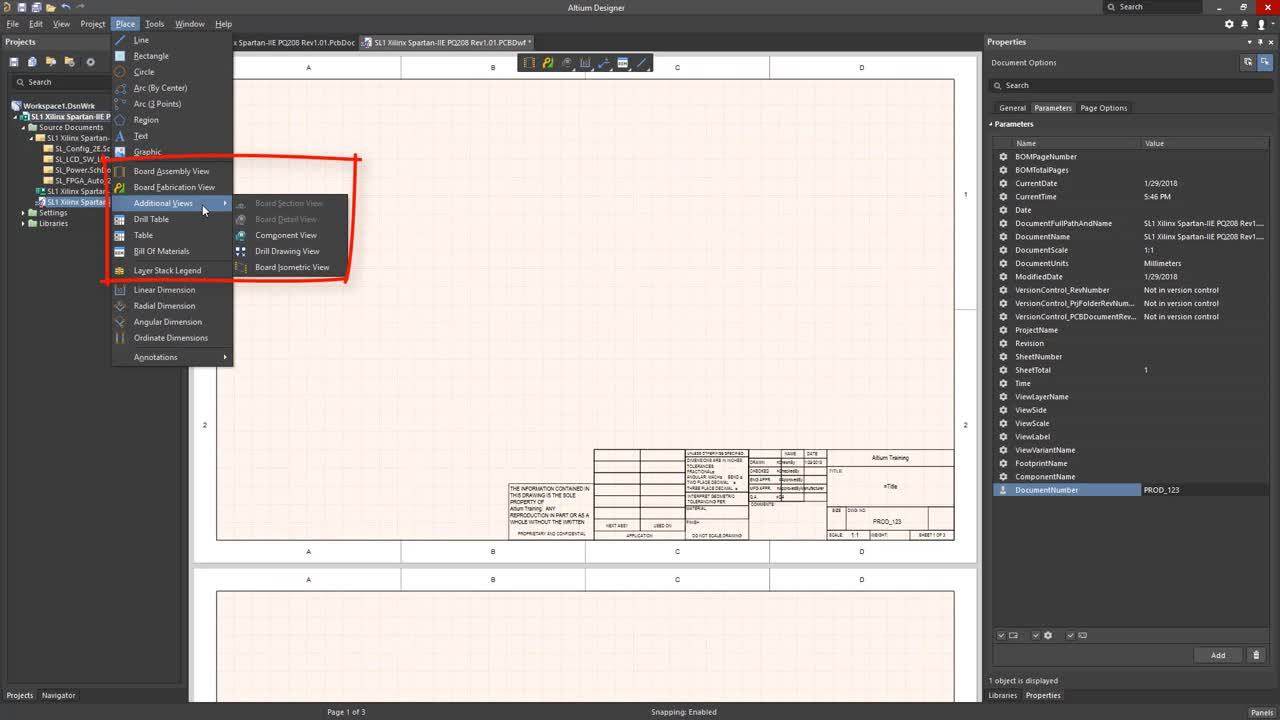Click the Component View submenu item

[285, 235]
